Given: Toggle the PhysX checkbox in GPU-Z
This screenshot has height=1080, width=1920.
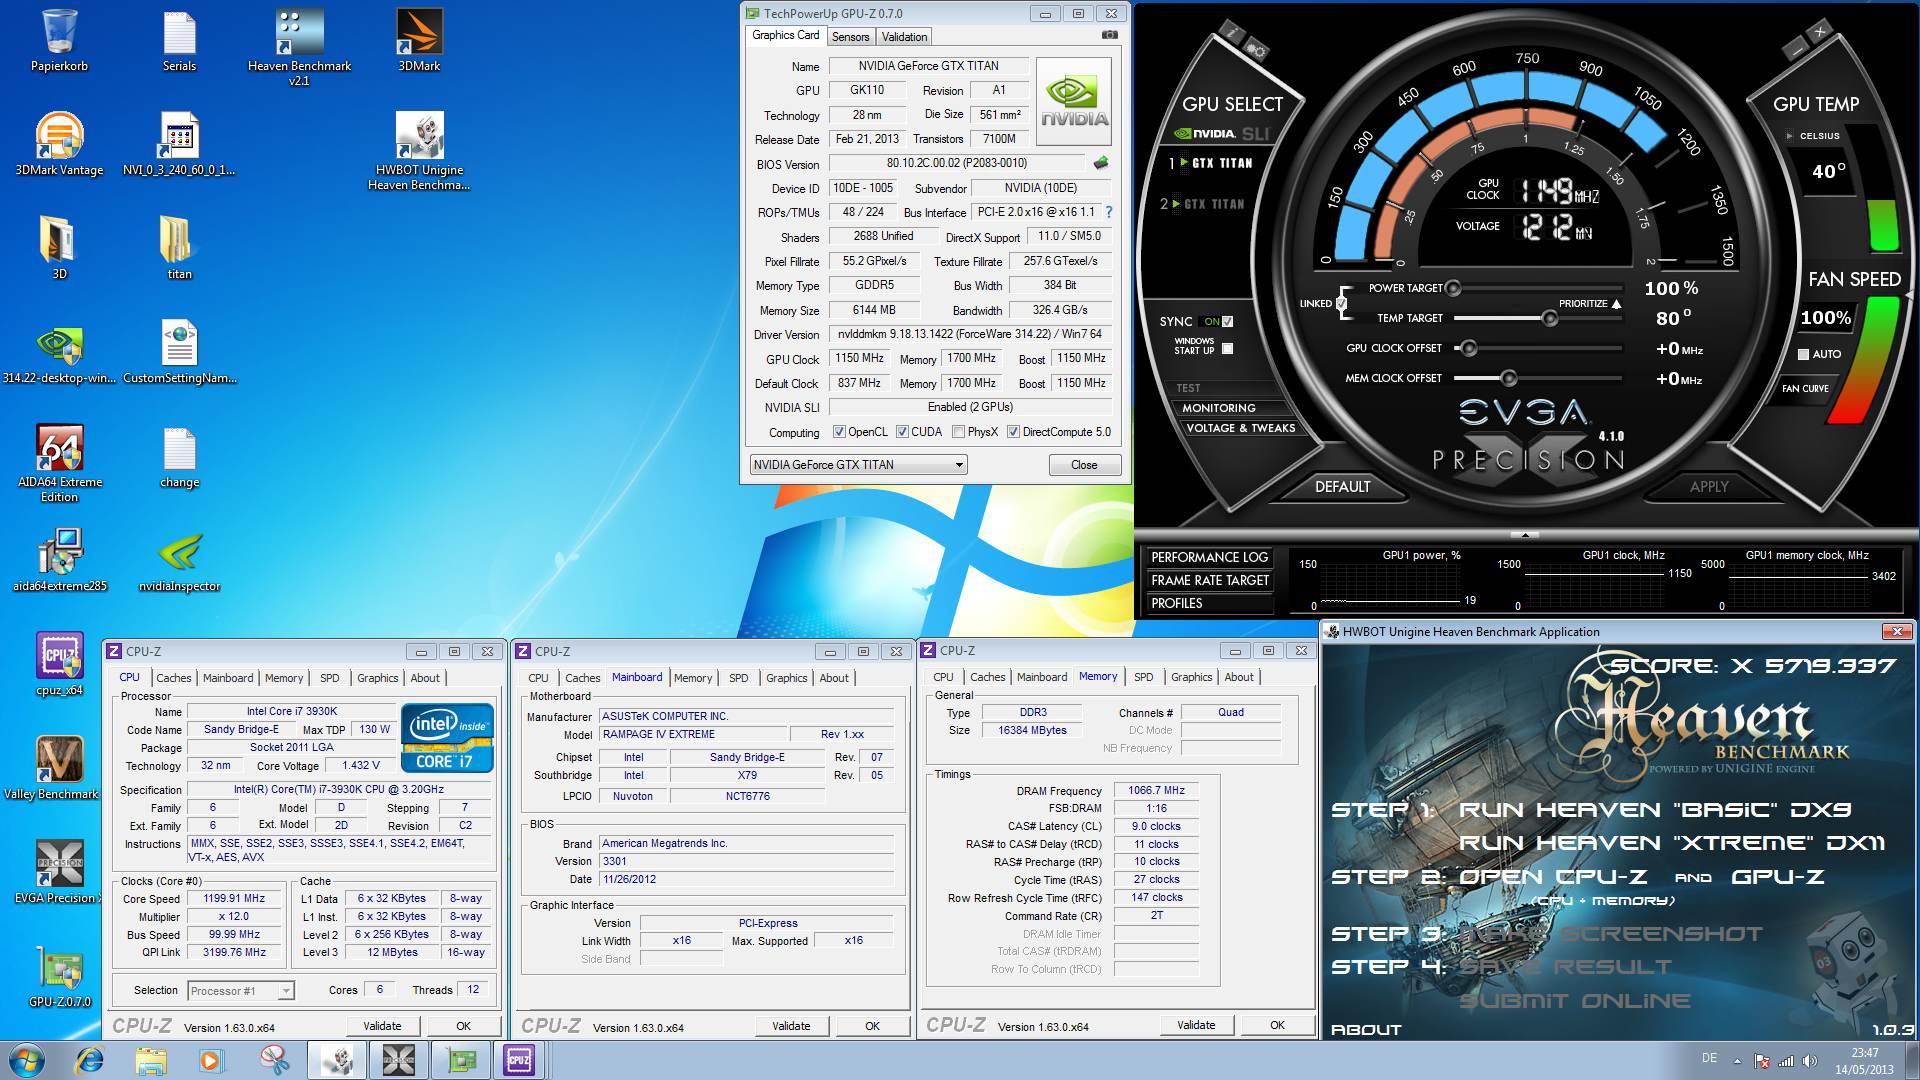Looking at the screenshot, I should (x=958, y=432).
